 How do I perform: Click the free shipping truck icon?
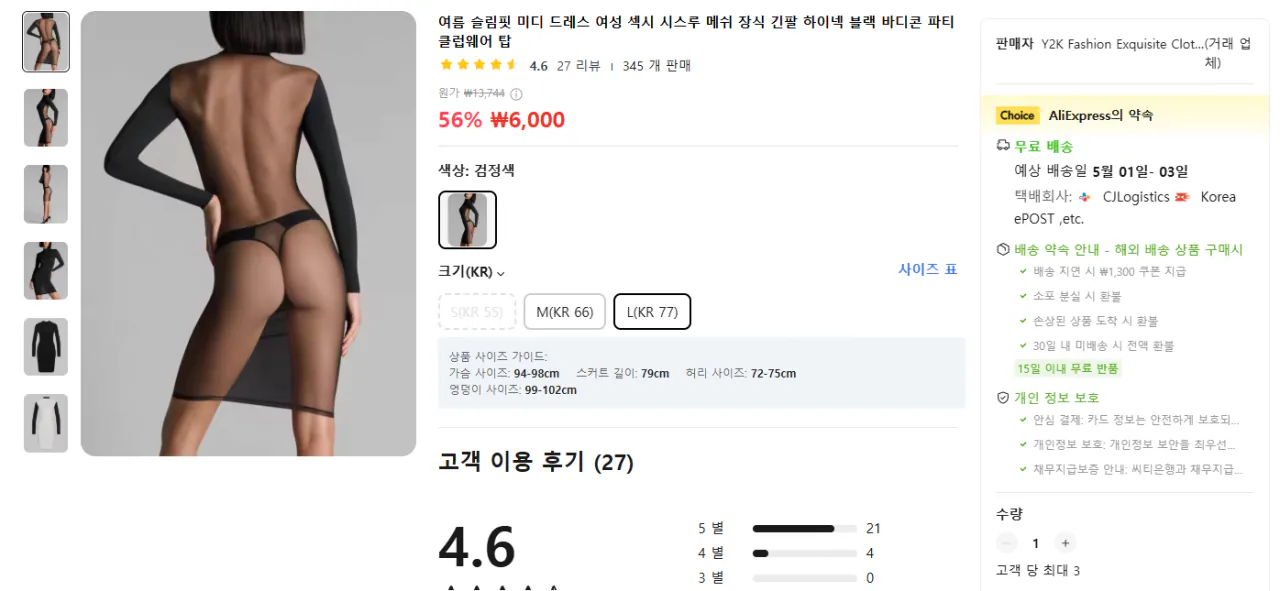[x=1003, y=146]
